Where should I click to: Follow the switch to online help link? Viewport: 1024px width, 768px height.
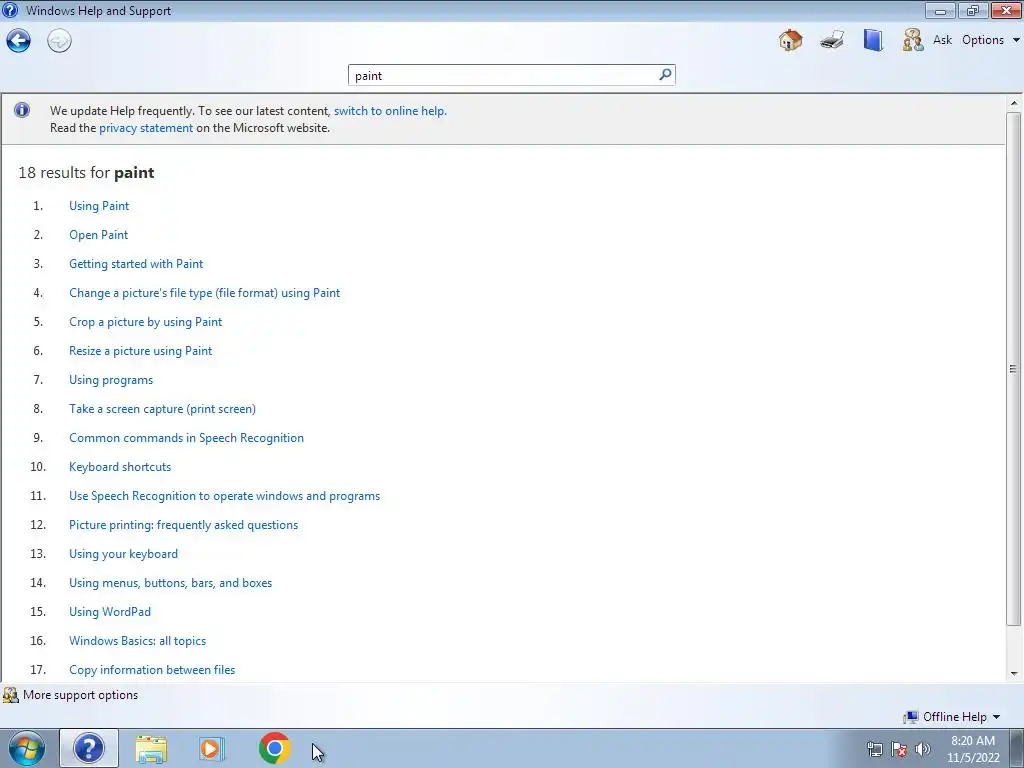pos(390,111)
